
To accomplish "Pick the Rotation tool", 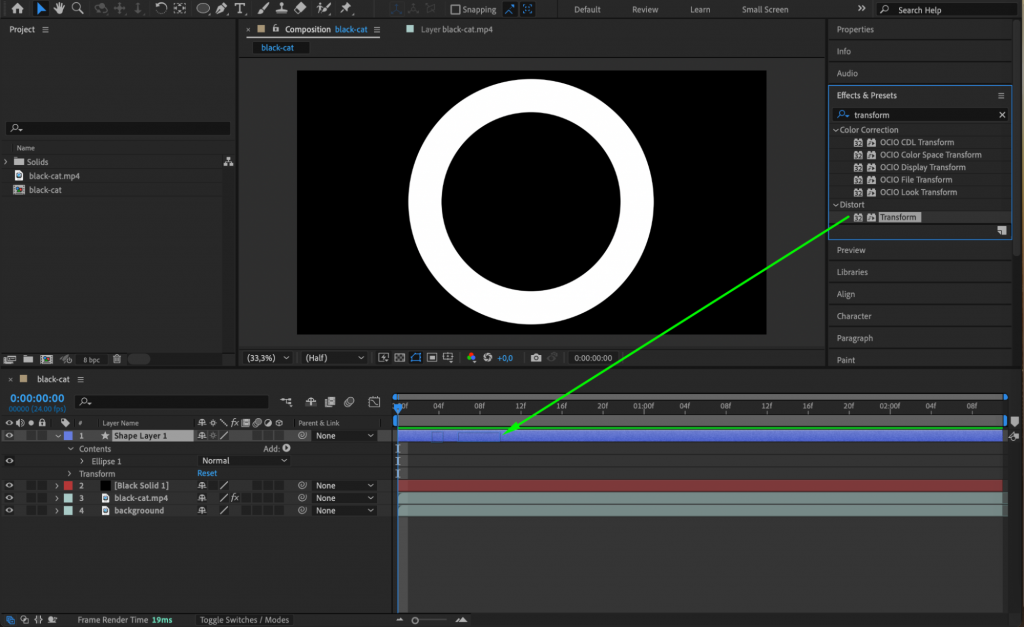I will point(161,9).
